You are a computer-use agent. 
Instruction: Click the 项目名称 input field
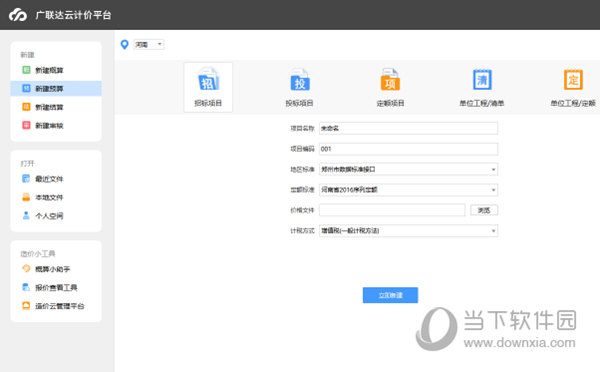[409, 128]
